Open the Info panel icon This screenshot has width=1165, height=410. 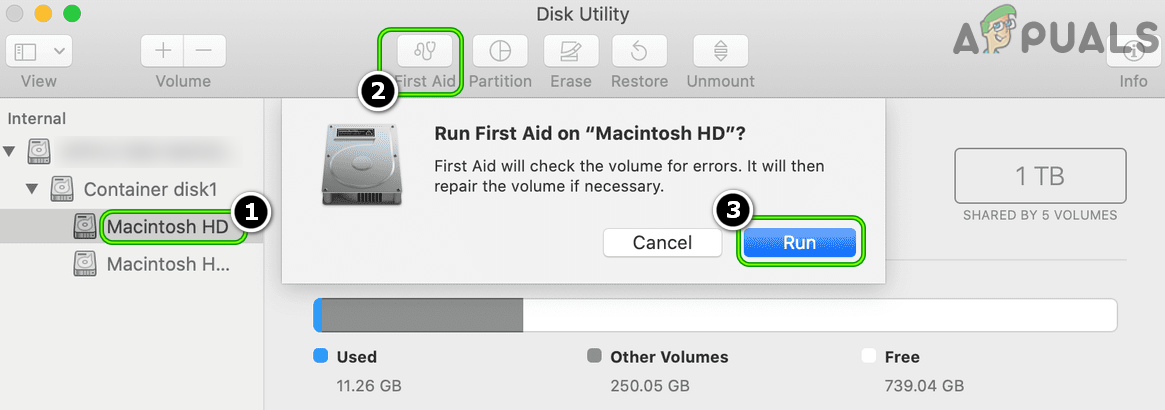click(1133, 51)
